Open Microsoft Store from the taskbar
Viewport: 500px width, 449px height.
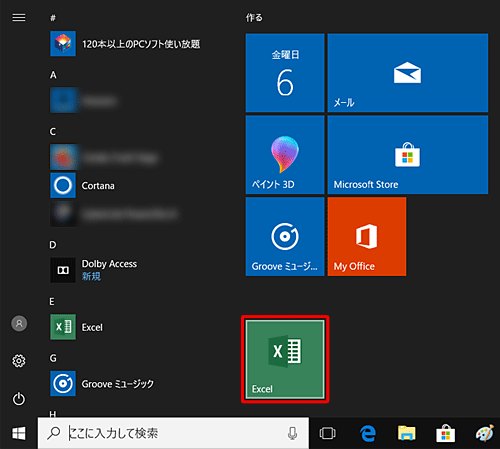click(x=446, y=433)
